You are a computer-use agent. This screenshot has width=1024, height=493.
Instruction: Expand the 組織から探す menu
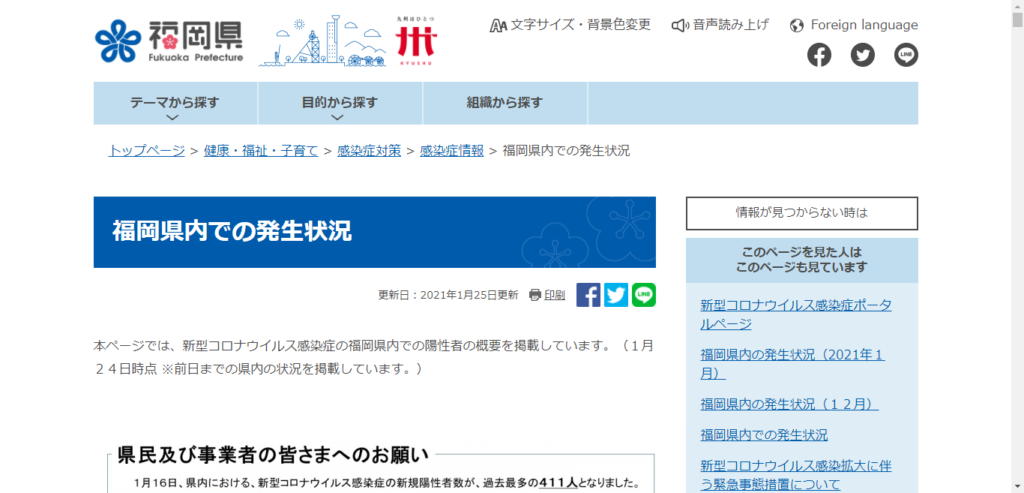coord(504,103)
